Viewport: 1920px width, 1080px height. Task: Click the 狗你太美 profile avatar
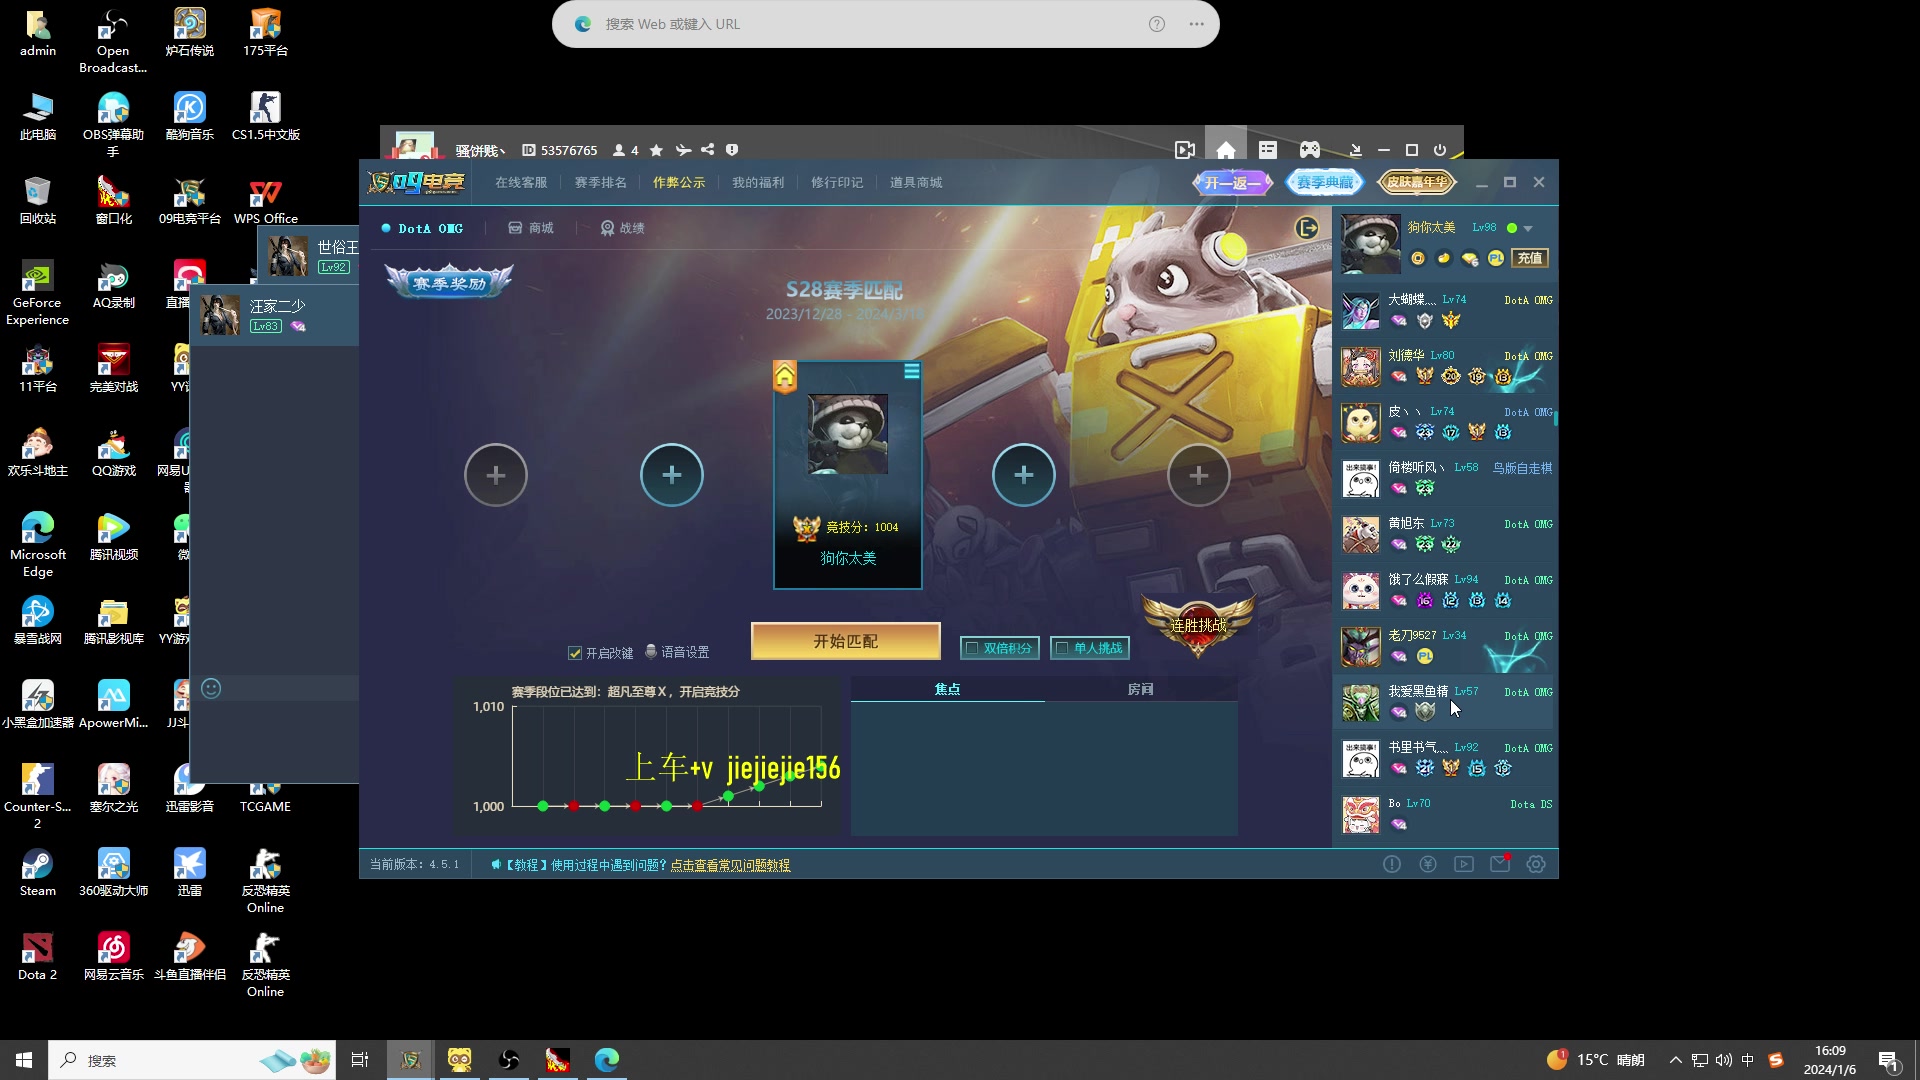point(1370,244)
